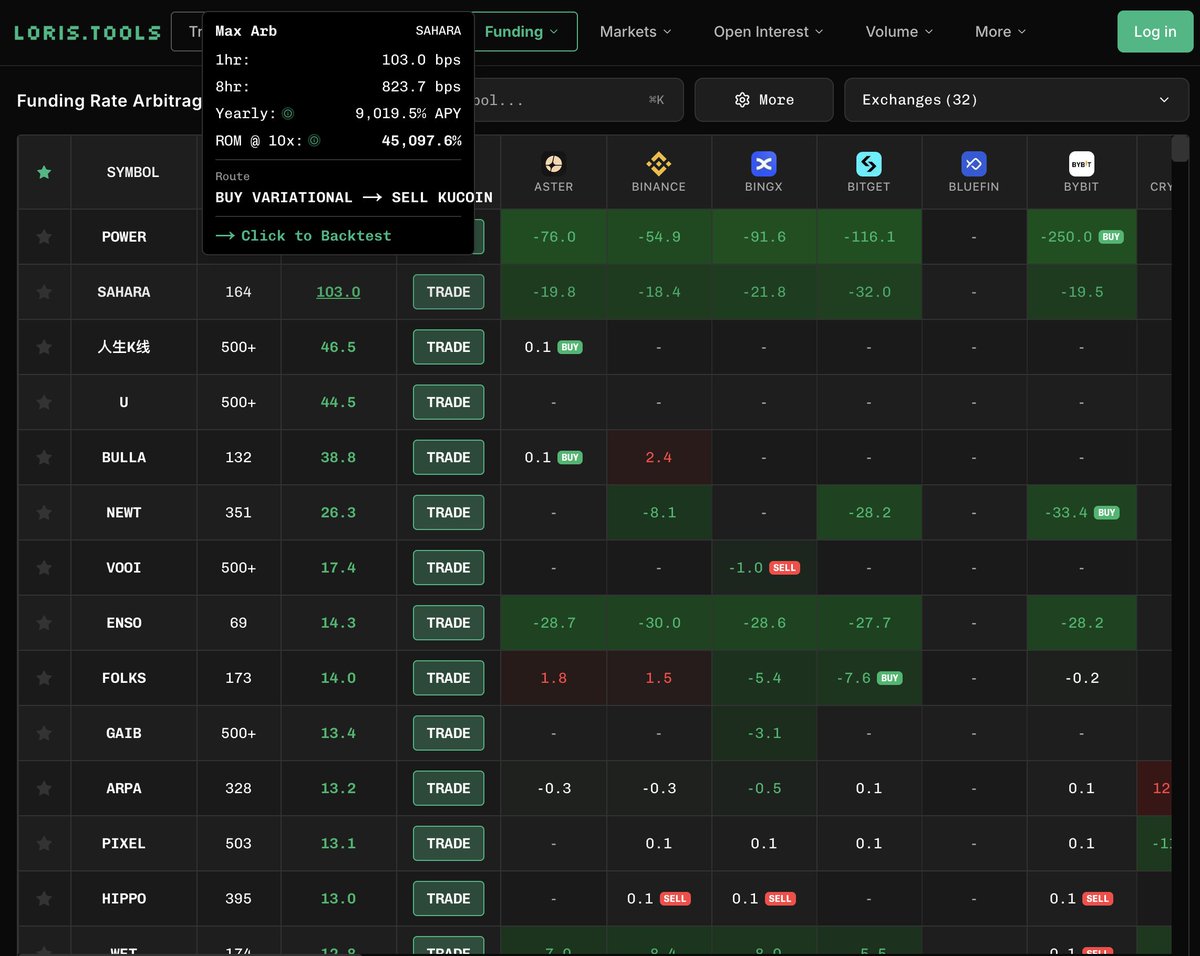The width and height of the screenshot is (1200, 956).
Task: Click the -28.2 Bitget cell for NEWT
Action: (x=869, y=512)
